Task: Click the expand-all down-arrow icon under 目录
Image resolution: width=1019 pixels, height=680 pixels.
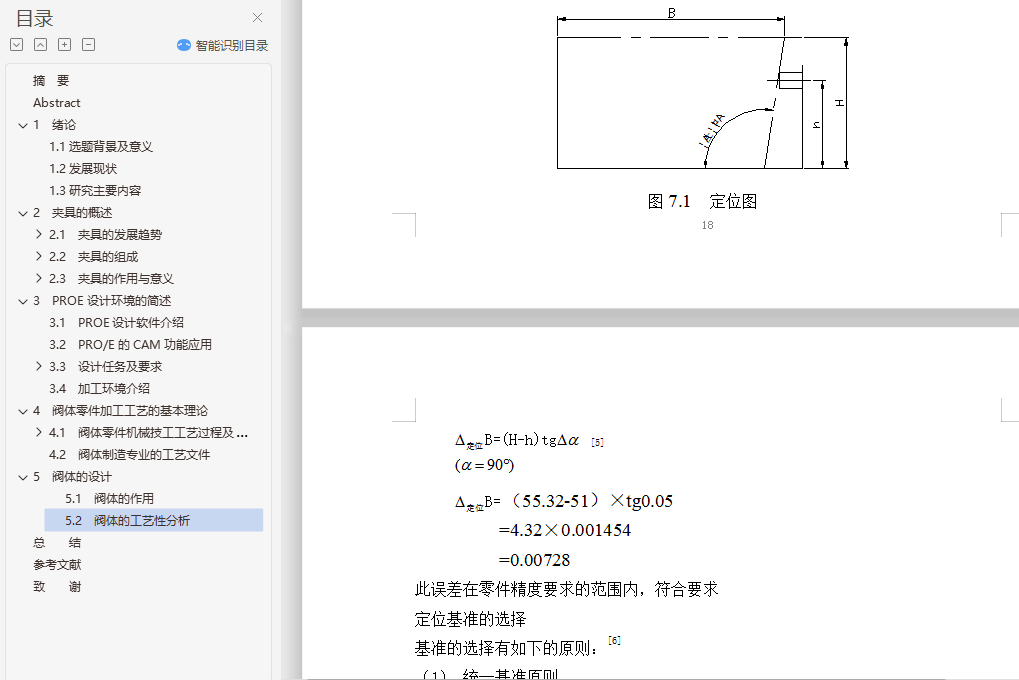Action: point(17,44)
